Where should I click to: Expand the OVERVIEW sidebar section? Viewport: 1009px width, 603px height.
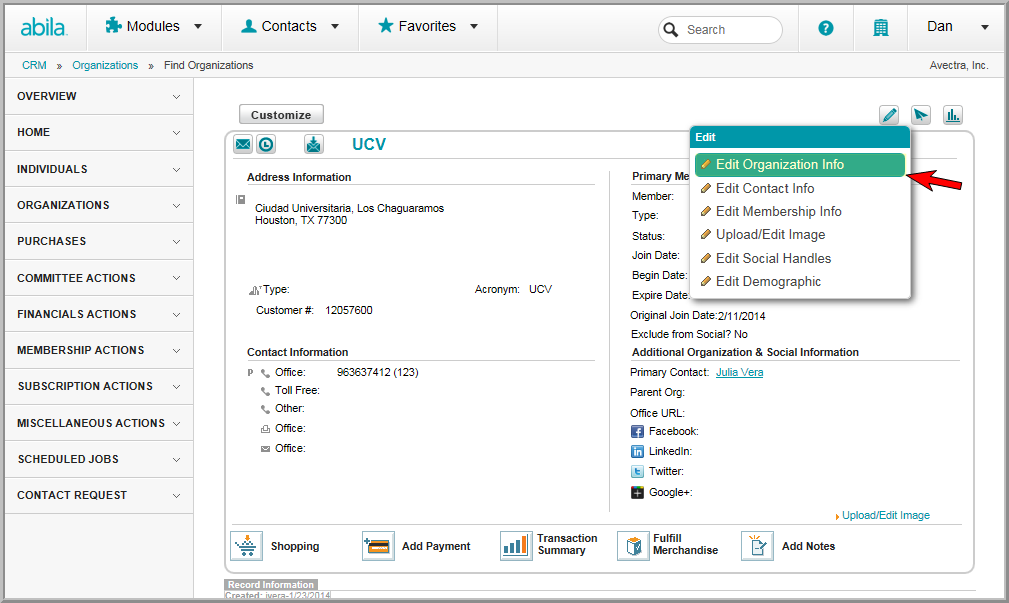point(99,97)
